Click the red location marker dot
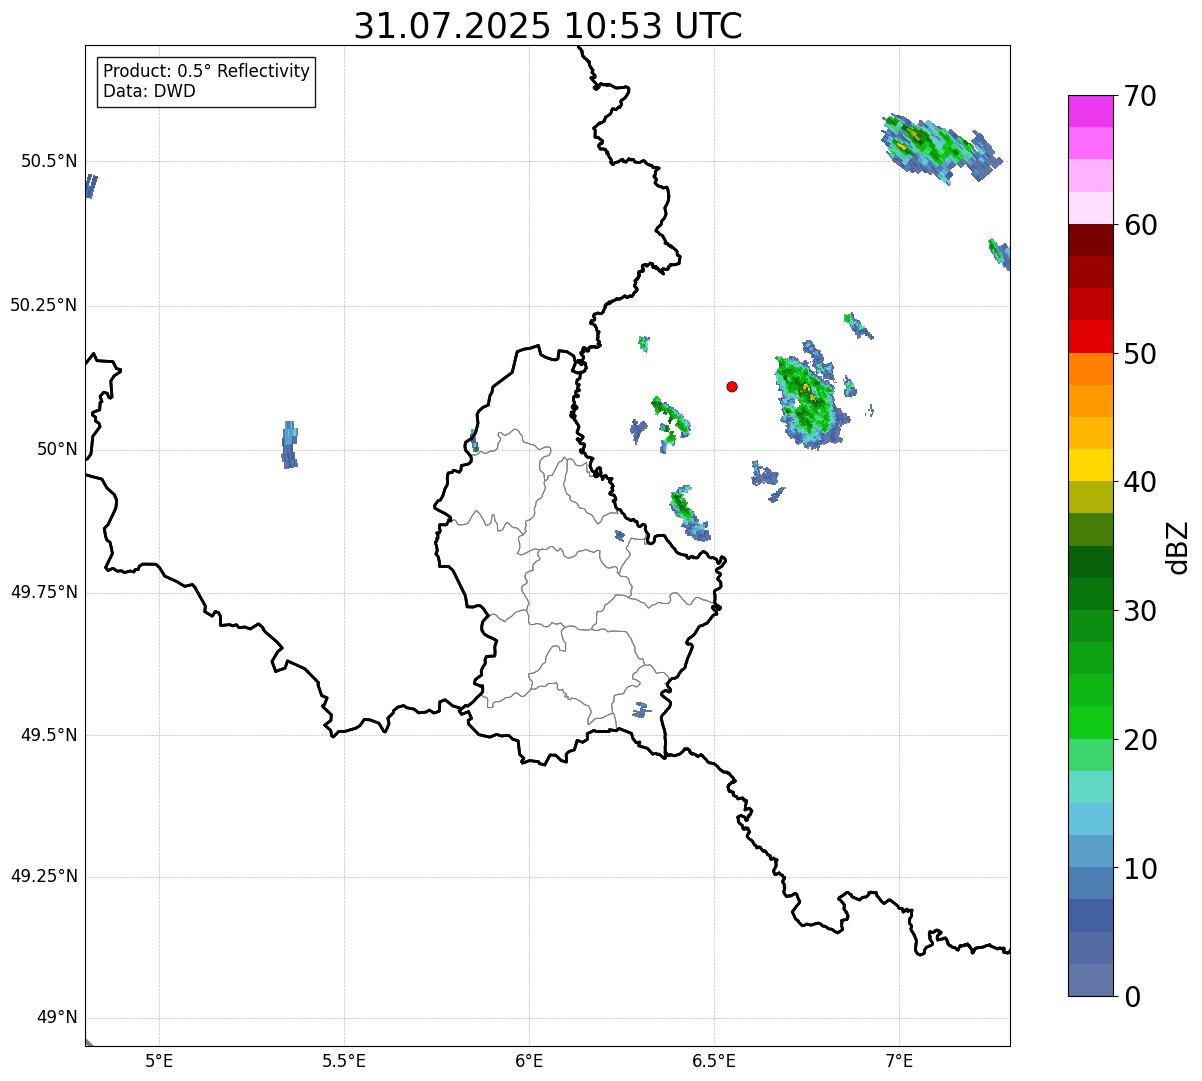Screen dimensions: 1202x1081 click(x=732, y=386)
